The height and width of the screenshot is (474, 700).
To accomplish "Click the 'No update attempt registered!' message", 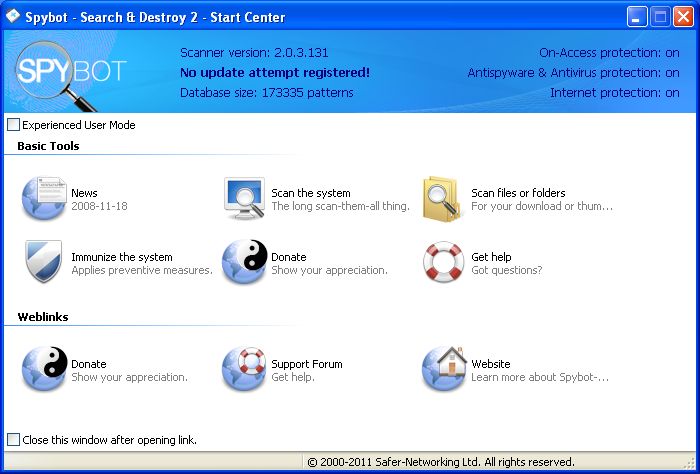I will click(x=274, y=72).
